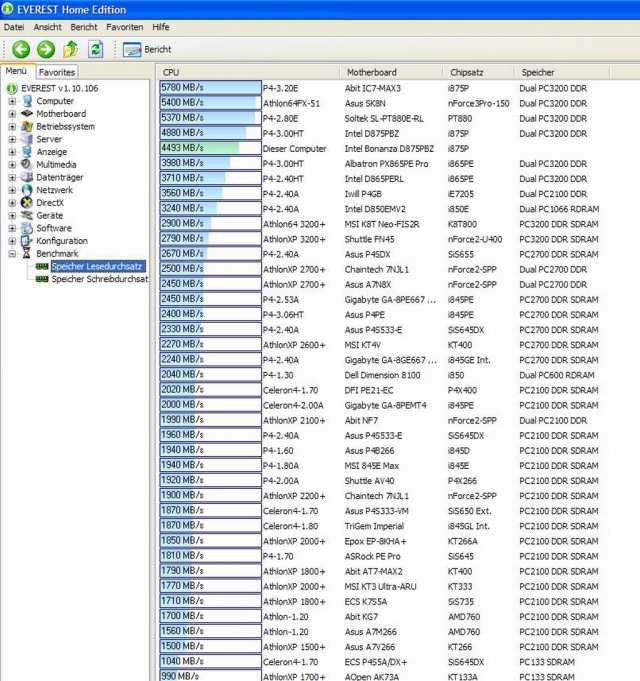Open the Hilfe menu
The height and width of the screenshot is (681, 640).
[161, 27]
